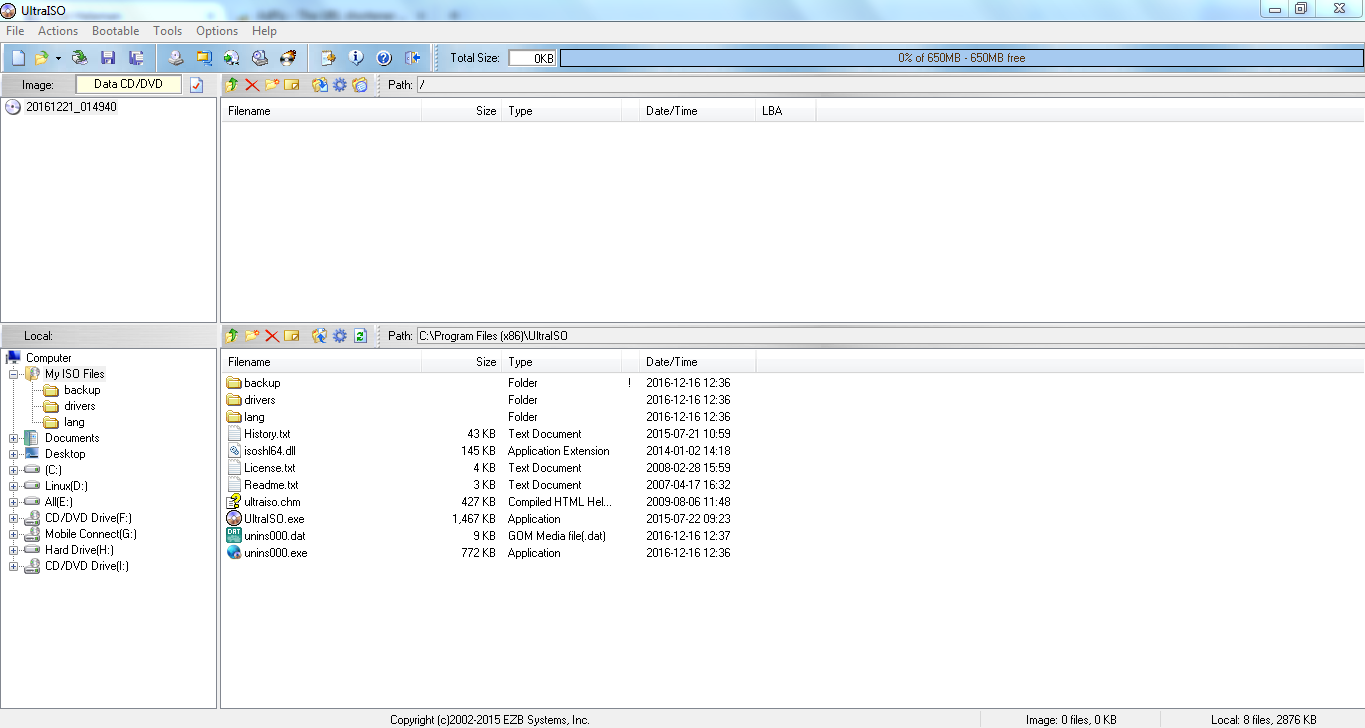Select the drivers folder in Local tree
This screenshot has height=728, width=1365.
(79, 406)
